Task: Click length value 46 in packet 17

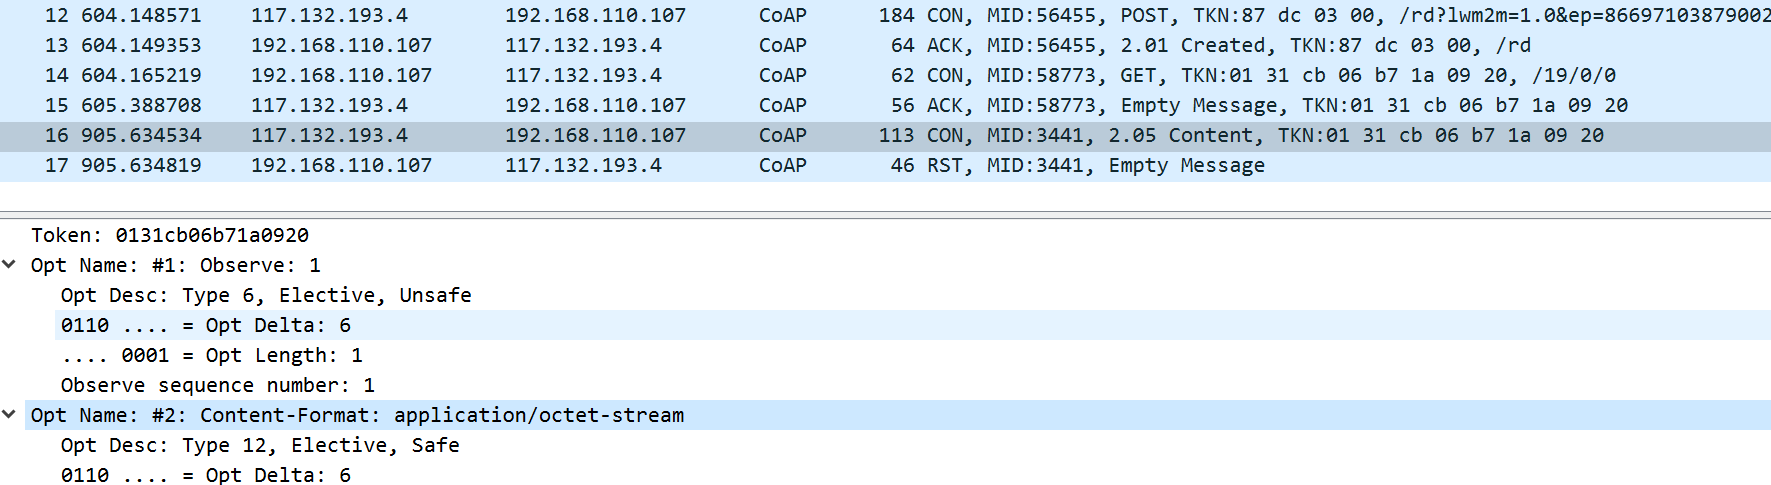Action: 903,165
